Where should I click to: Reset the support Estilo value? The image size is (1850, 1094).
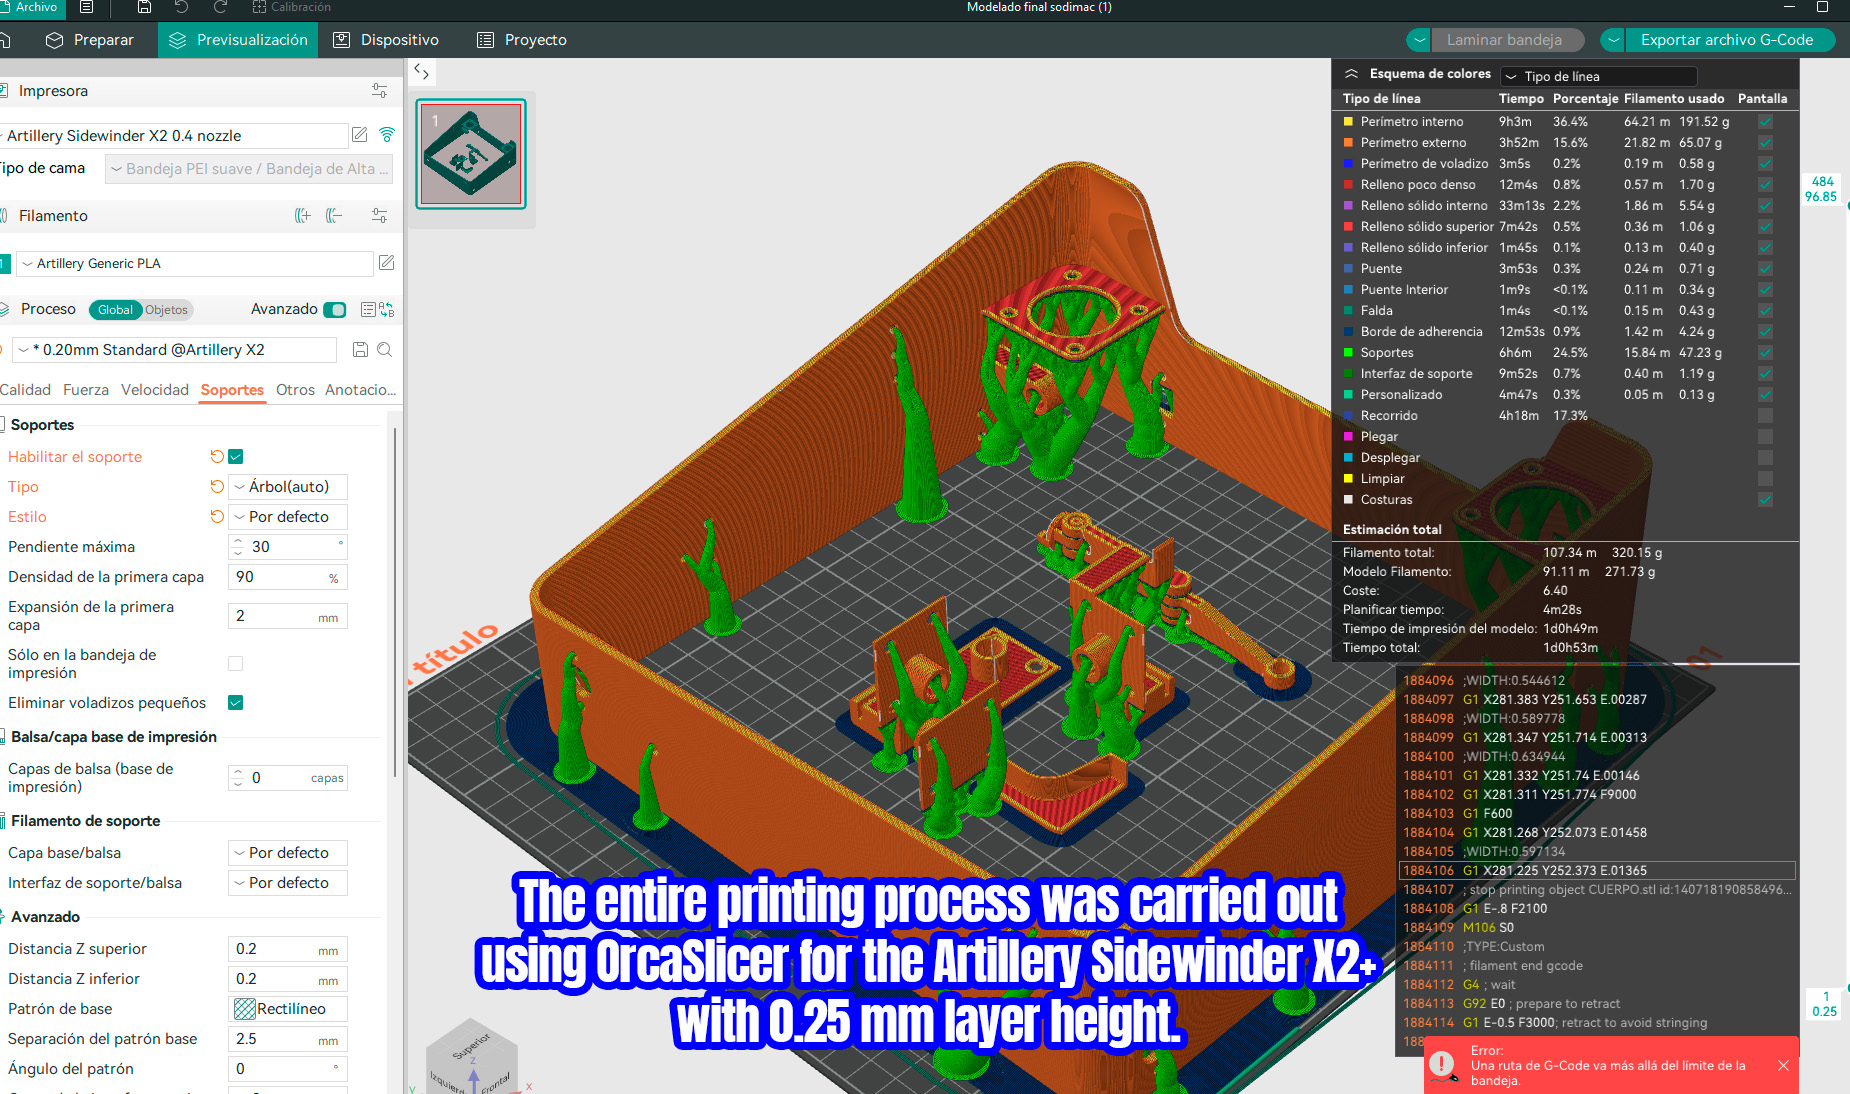click(x=217, y=517)
